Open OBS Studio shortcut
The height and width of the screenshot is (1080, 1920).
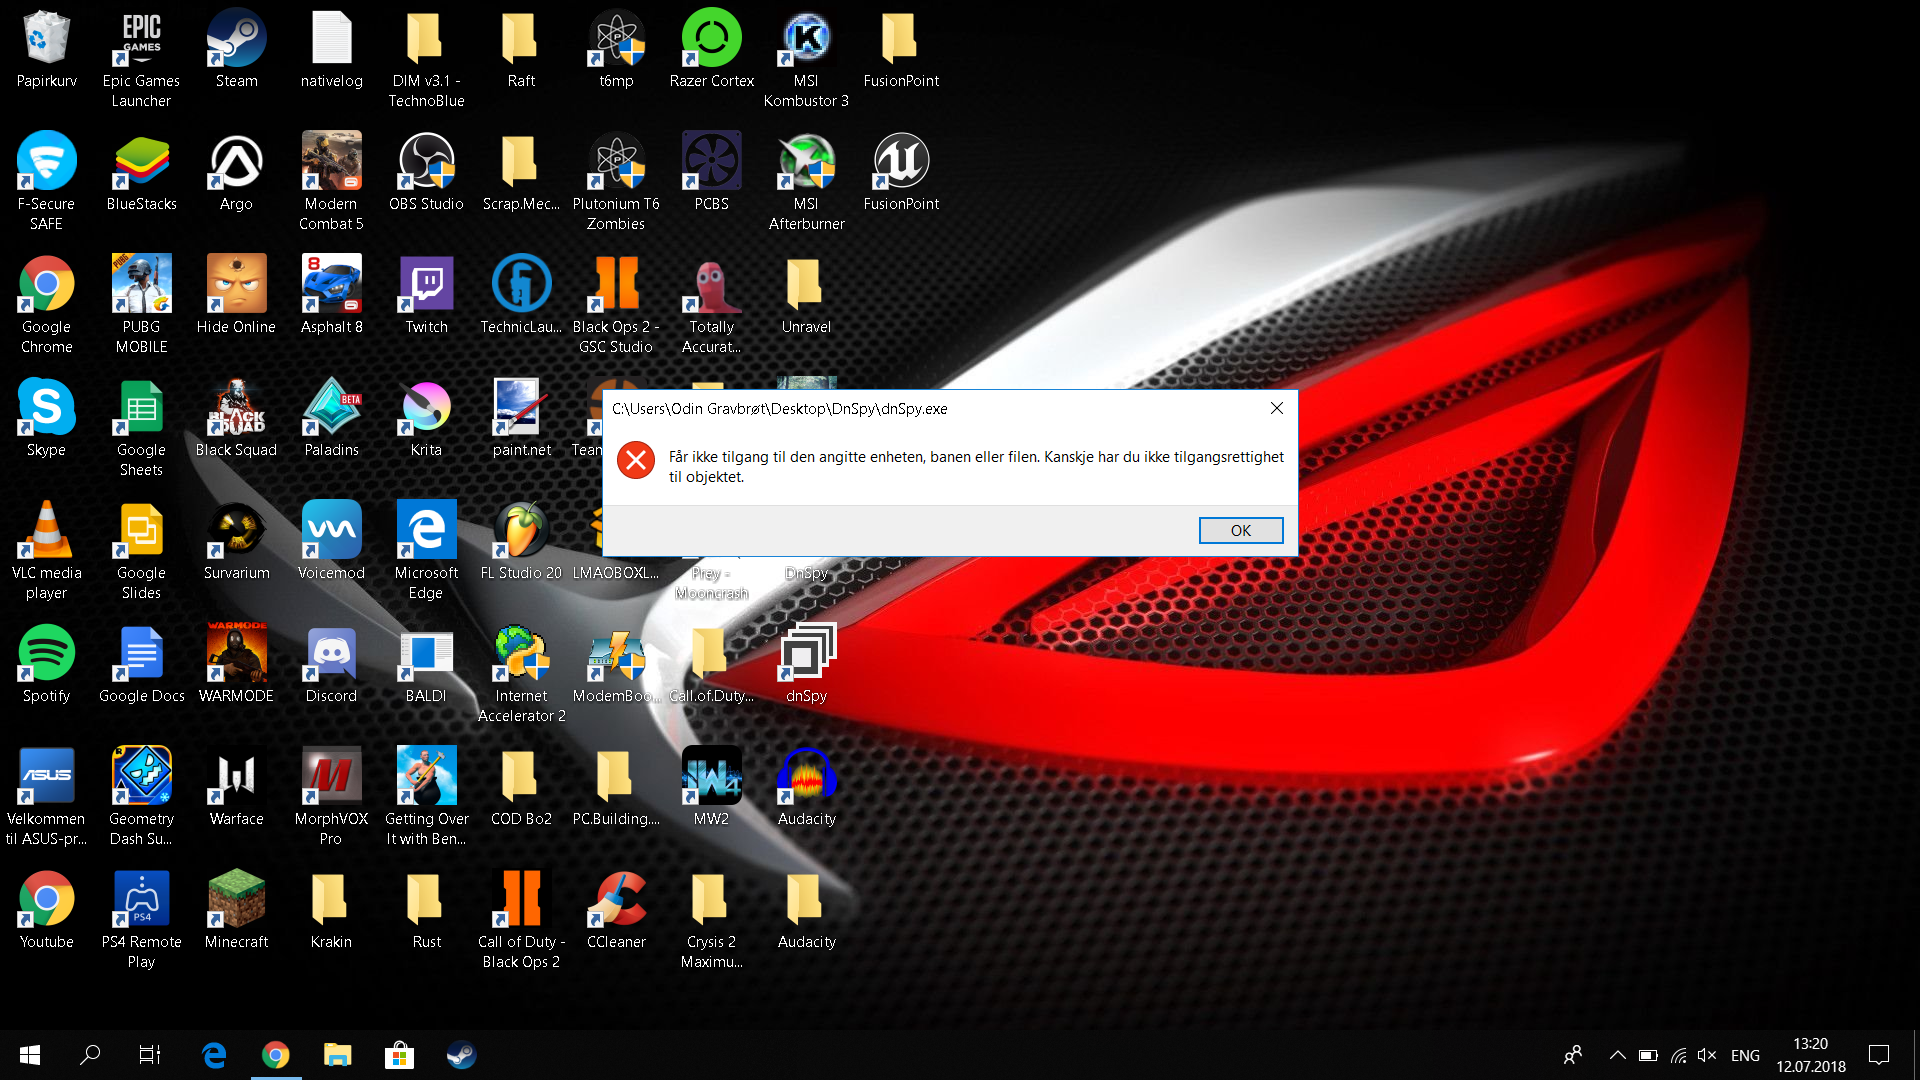426,172
